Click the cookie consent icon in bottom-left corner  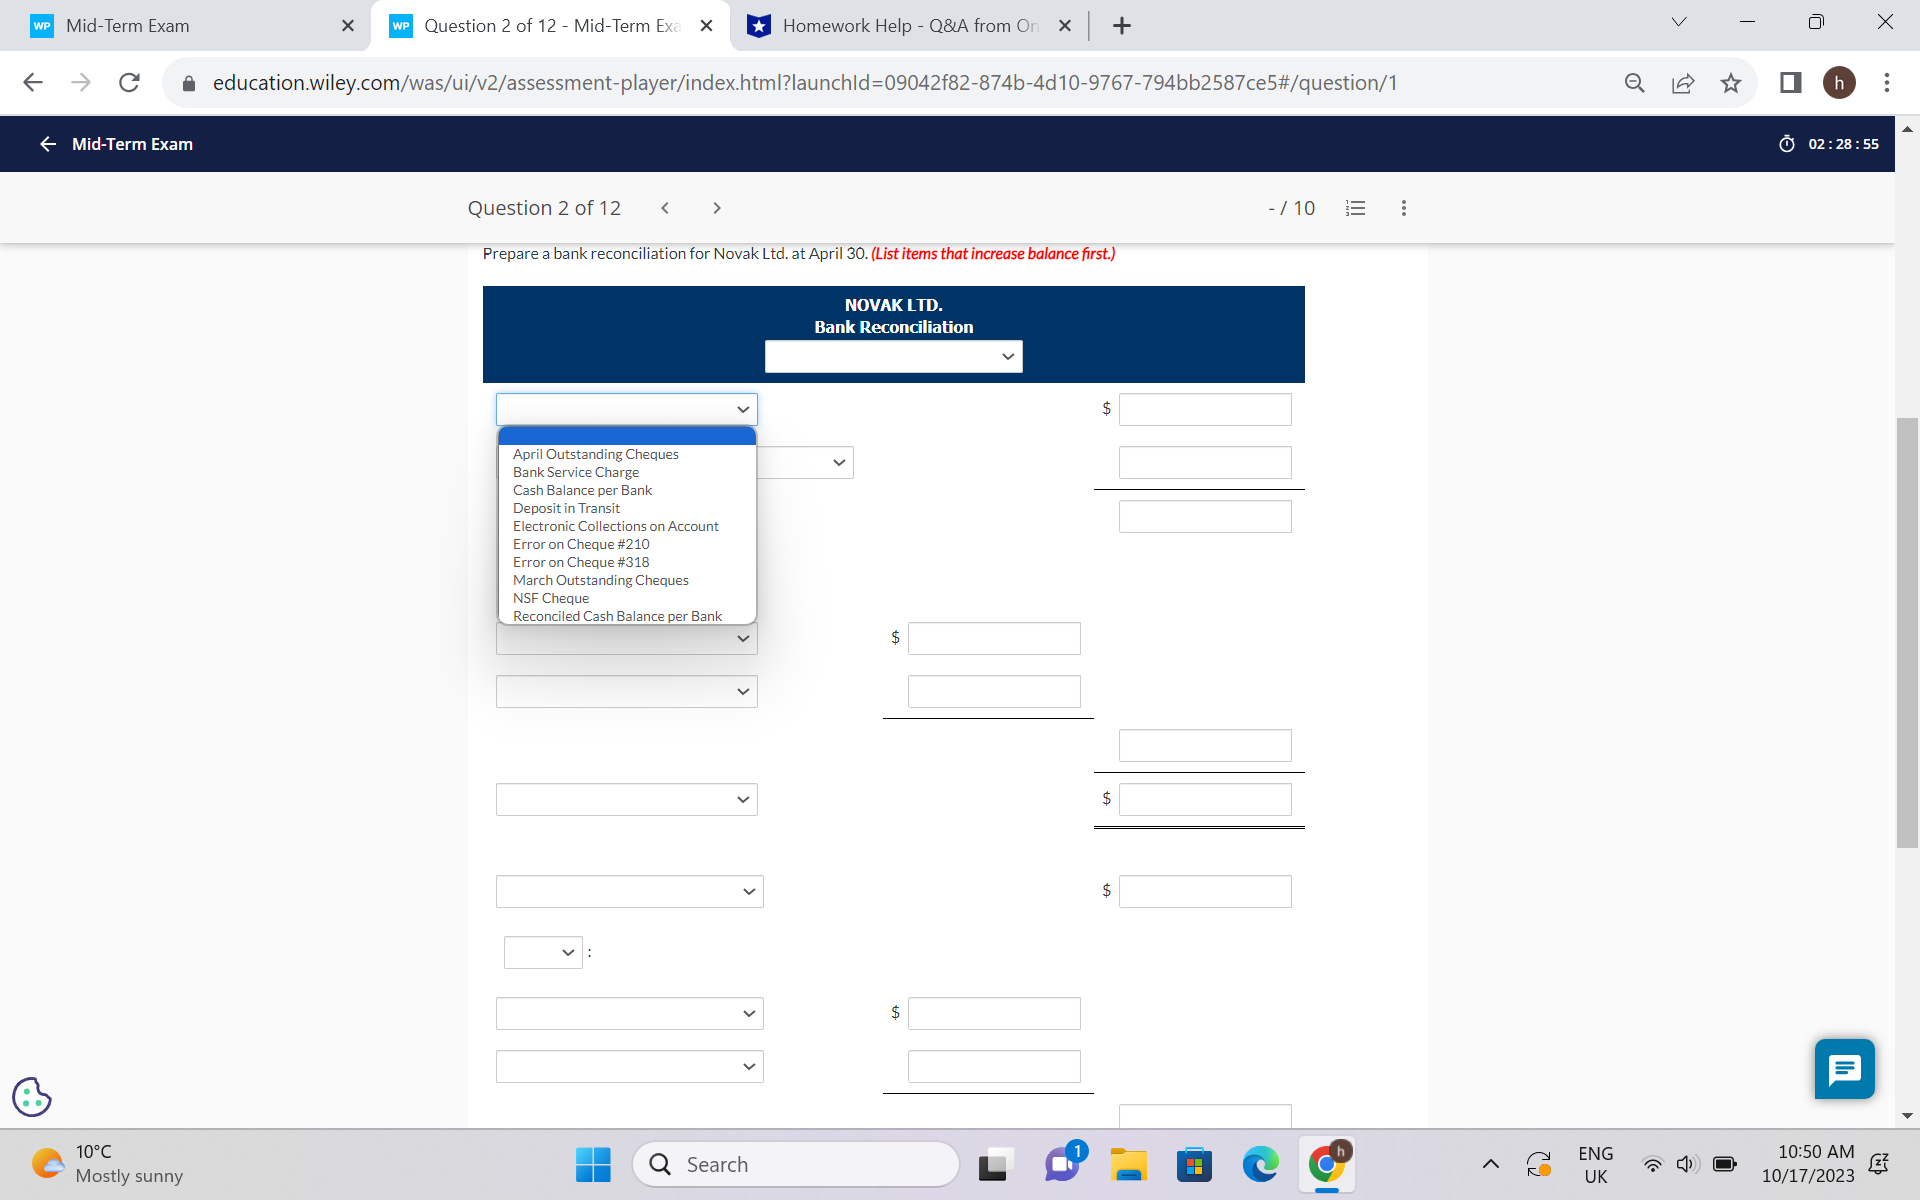click(x=31, y=1097)
